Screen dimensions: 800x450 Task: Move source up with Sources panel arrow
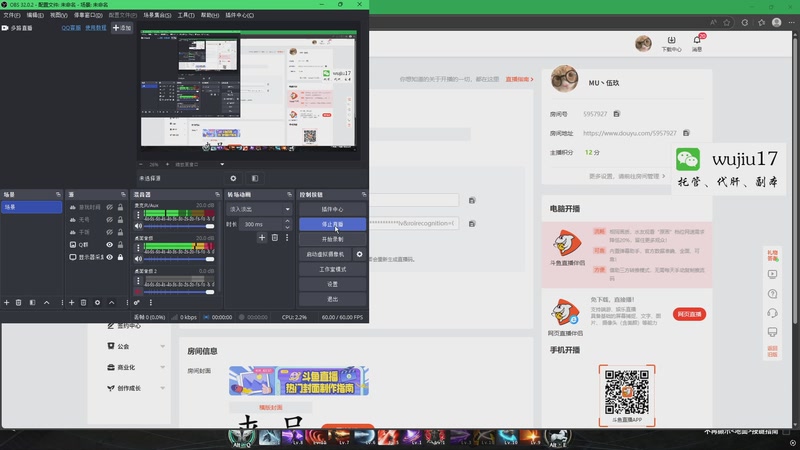[x=111, y=303]
